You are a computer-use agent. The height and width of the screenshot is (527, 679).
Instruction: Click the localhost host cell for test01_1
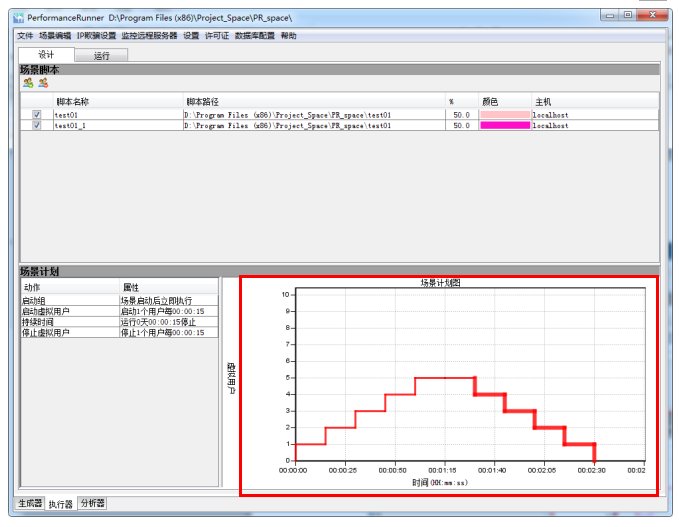[551, 126]
